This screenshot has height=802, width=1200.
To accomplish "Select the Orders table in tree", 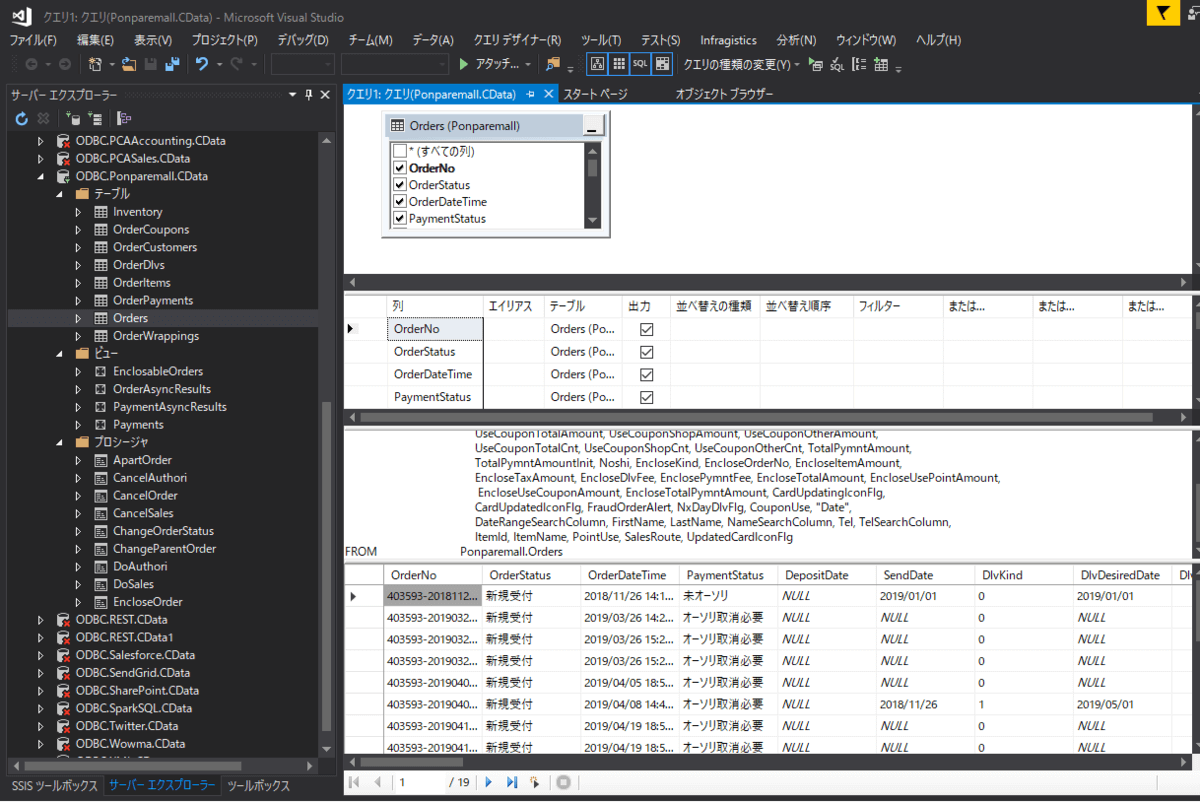I will tap(130, 318).
